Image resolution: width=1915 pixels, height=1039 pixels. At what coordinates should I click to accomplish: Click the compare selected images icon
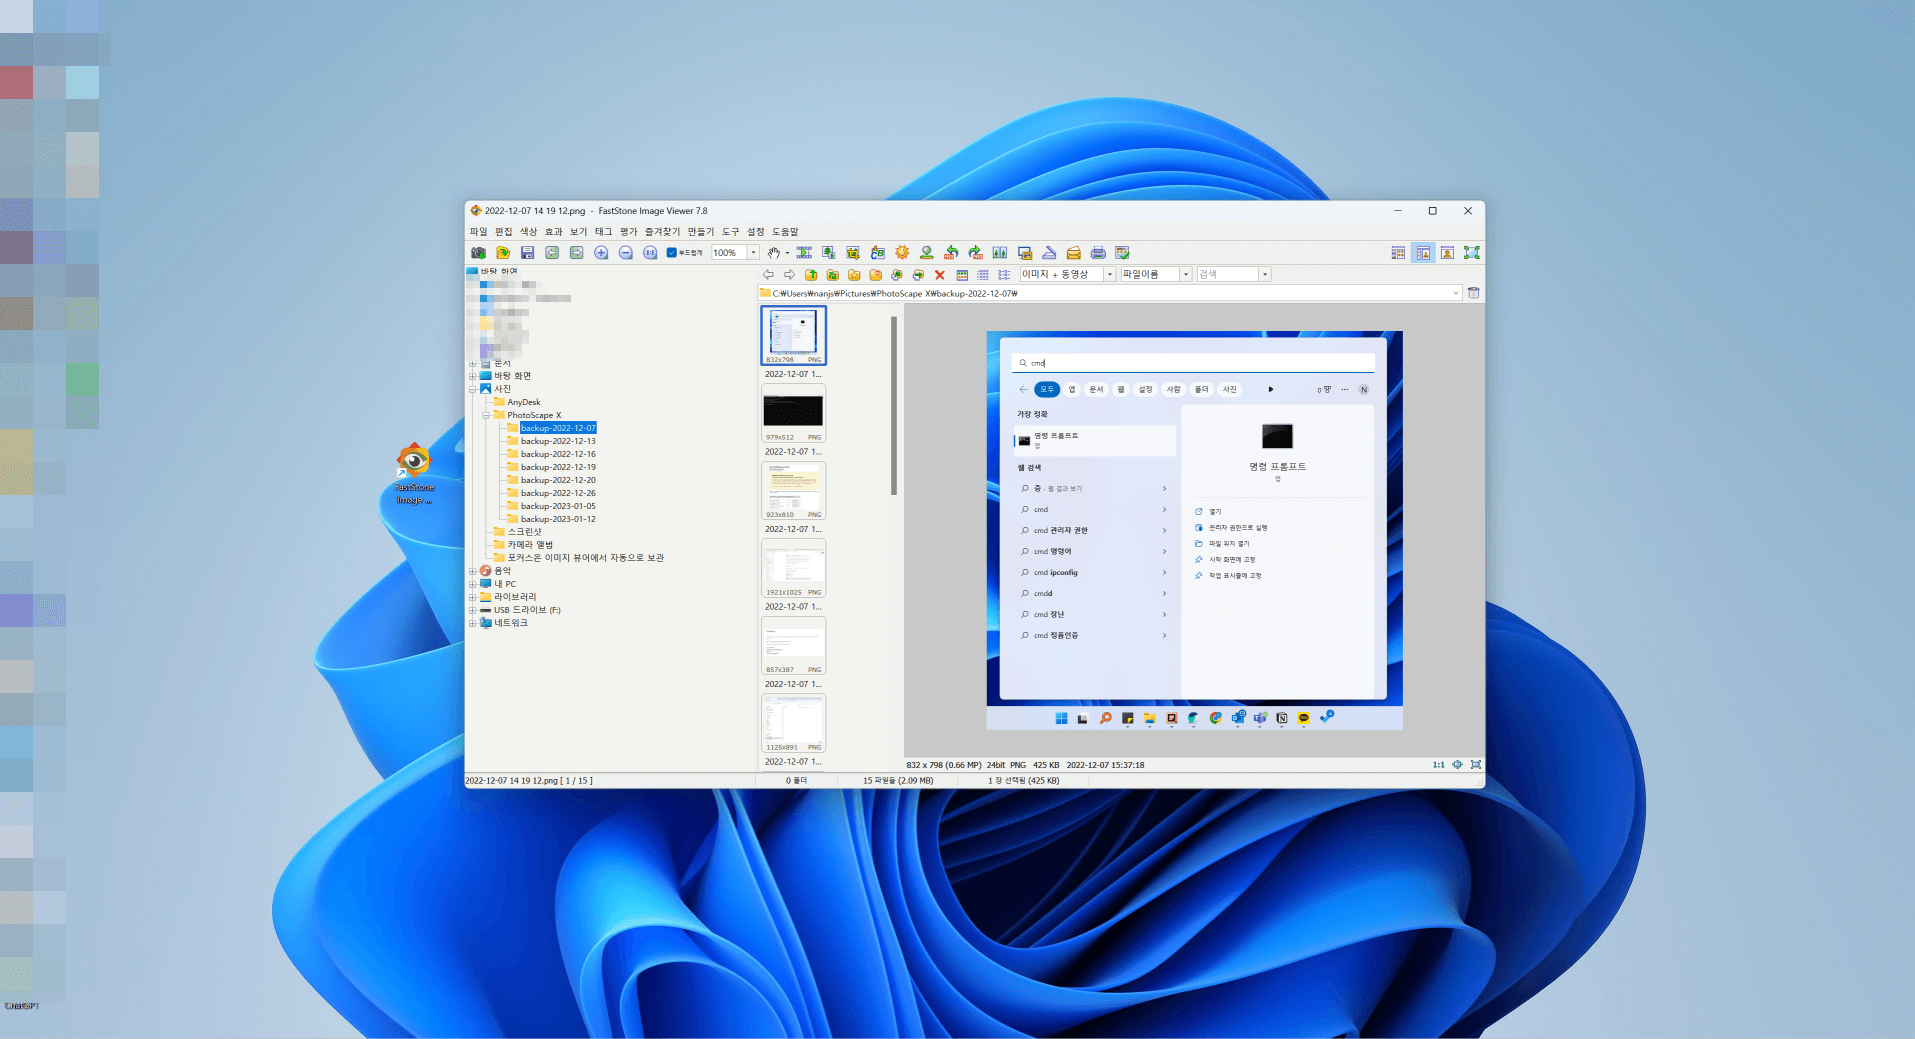[x=1000, y=253]
